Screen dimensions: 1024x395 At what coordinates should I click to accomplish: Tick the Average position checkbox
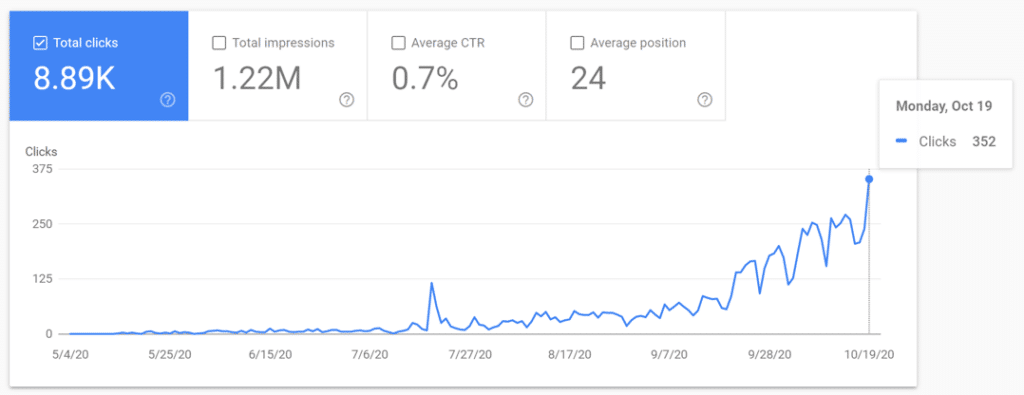(577, 43)
